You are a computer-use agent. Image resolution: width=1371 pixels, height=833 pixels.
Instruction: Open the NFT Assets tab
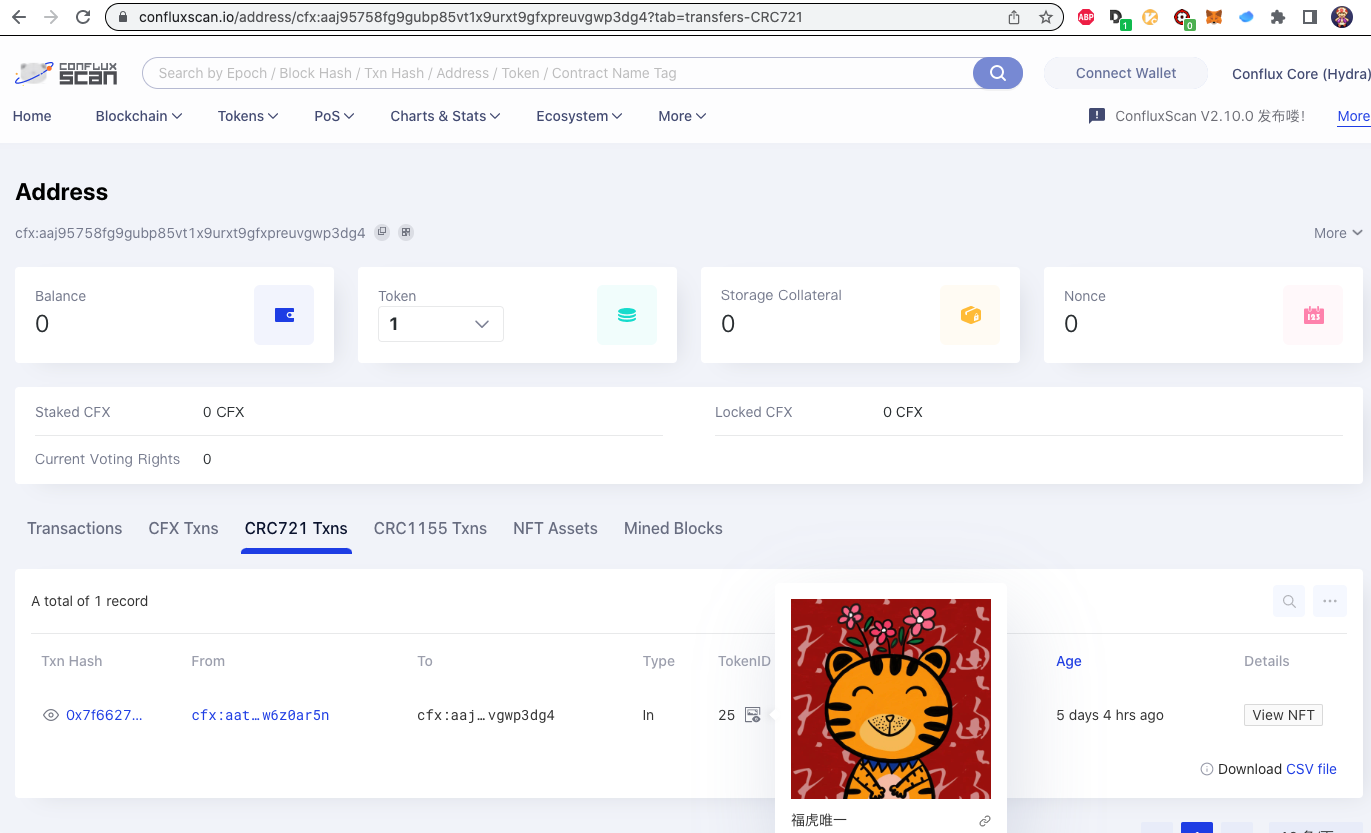point(555,528)
